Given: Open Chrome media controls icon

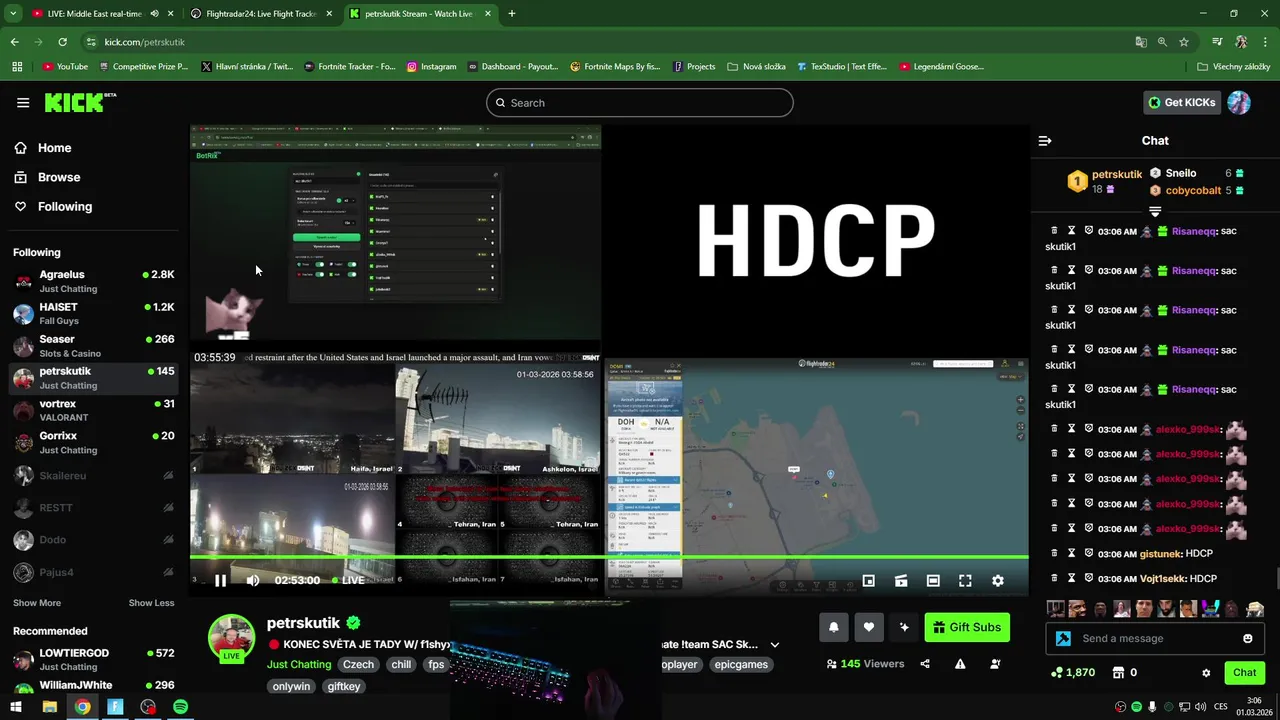Looking at the screenshot, I should [x=1217, y=42].
